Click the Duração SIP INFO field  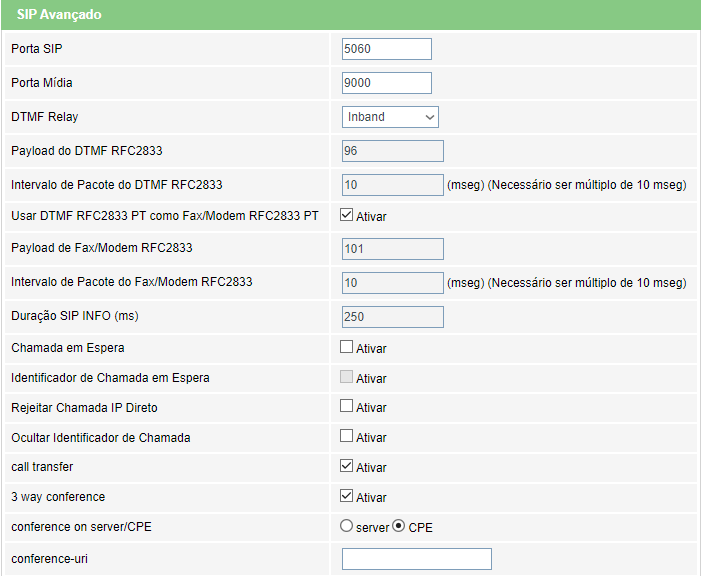pos(393,317)
